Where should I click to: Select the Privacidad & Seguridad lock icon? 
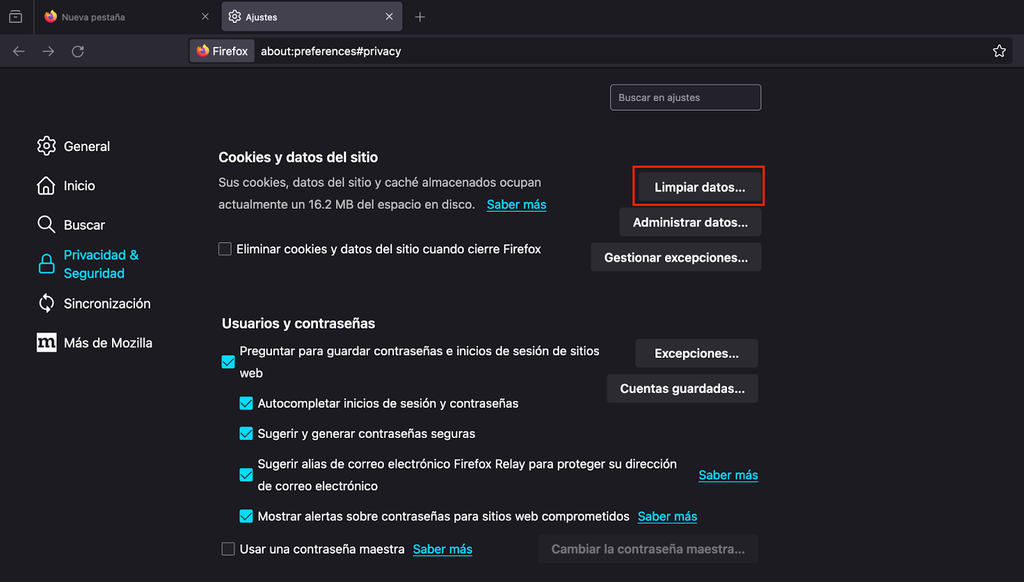(x=46, y=263)
